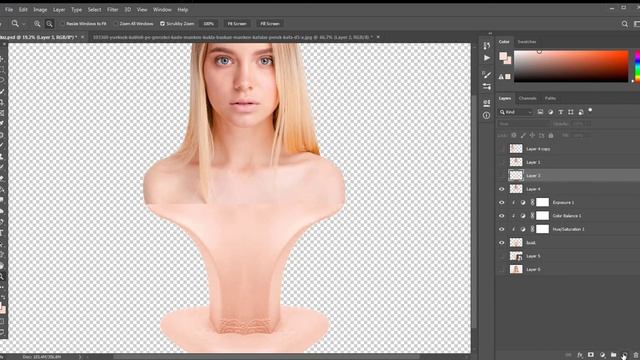Hide the Color Balance 1 adjustment layer

(502, 216)
